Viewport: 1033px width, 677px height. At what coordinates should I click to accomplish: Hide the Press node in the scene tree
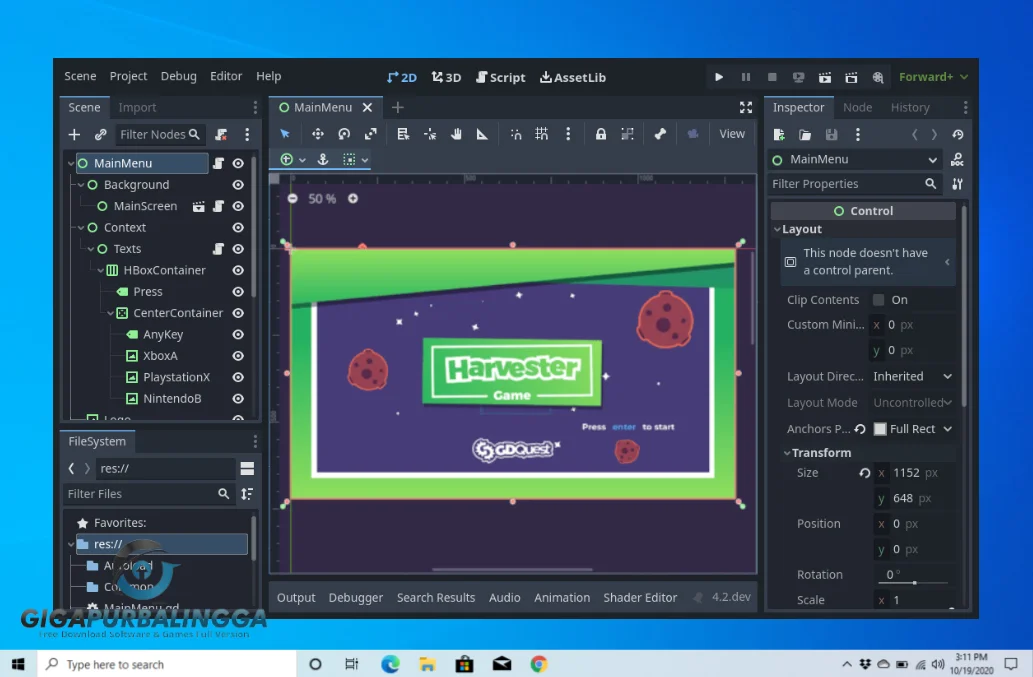[x=237, y=291]
